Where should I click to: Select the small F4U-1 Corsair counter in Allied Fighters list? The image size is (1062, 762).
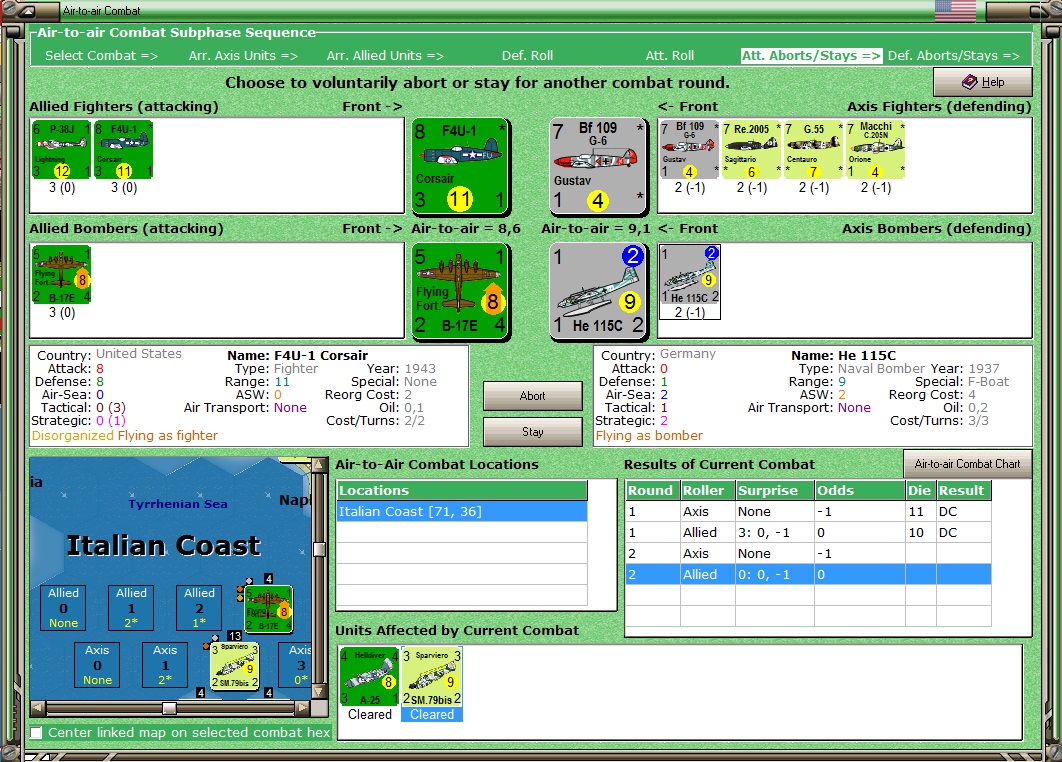click(123, 150)
